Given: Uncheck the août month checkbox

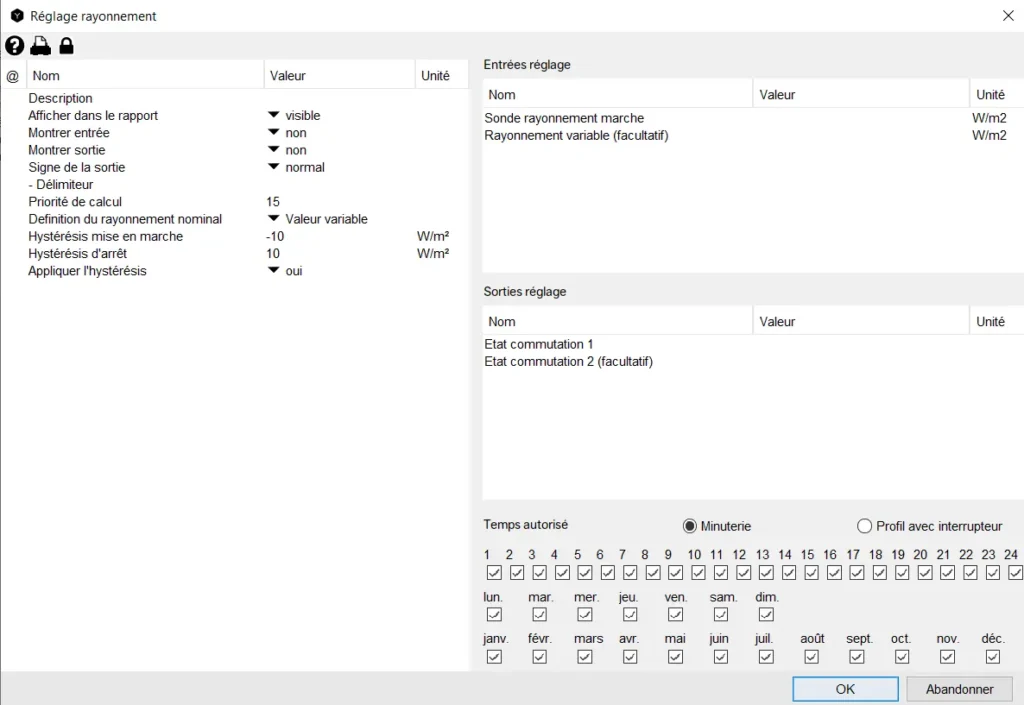Looking at the screenshot, I should coord(811,657).
